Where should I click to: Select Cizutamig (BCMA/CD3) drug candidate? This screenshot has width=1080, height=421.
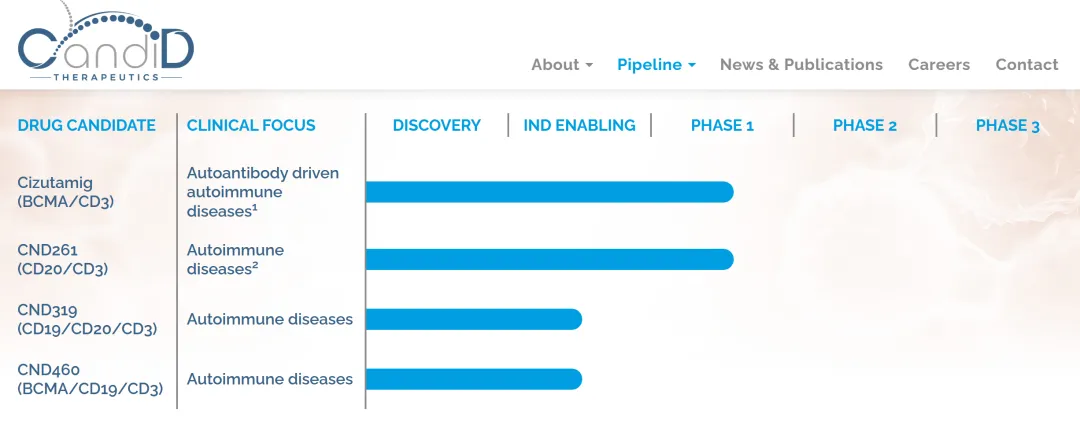click(65, 193)
